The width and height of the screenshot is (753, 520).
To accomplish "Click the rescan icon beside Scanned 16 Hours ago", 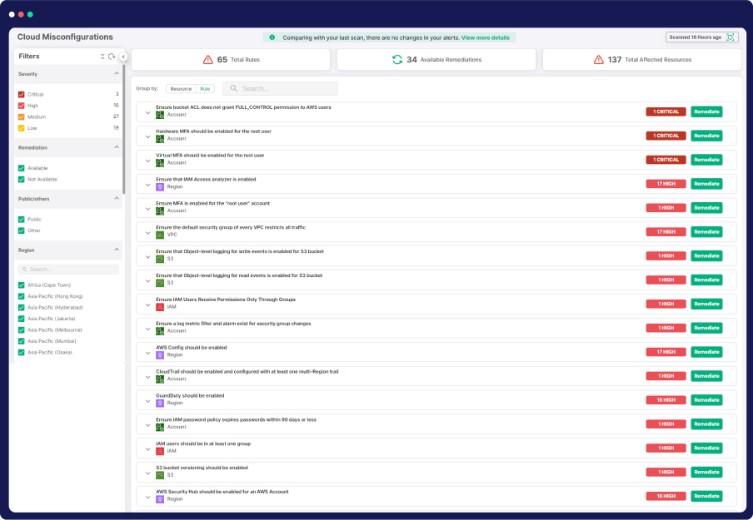I will click(x=729, y=37).
